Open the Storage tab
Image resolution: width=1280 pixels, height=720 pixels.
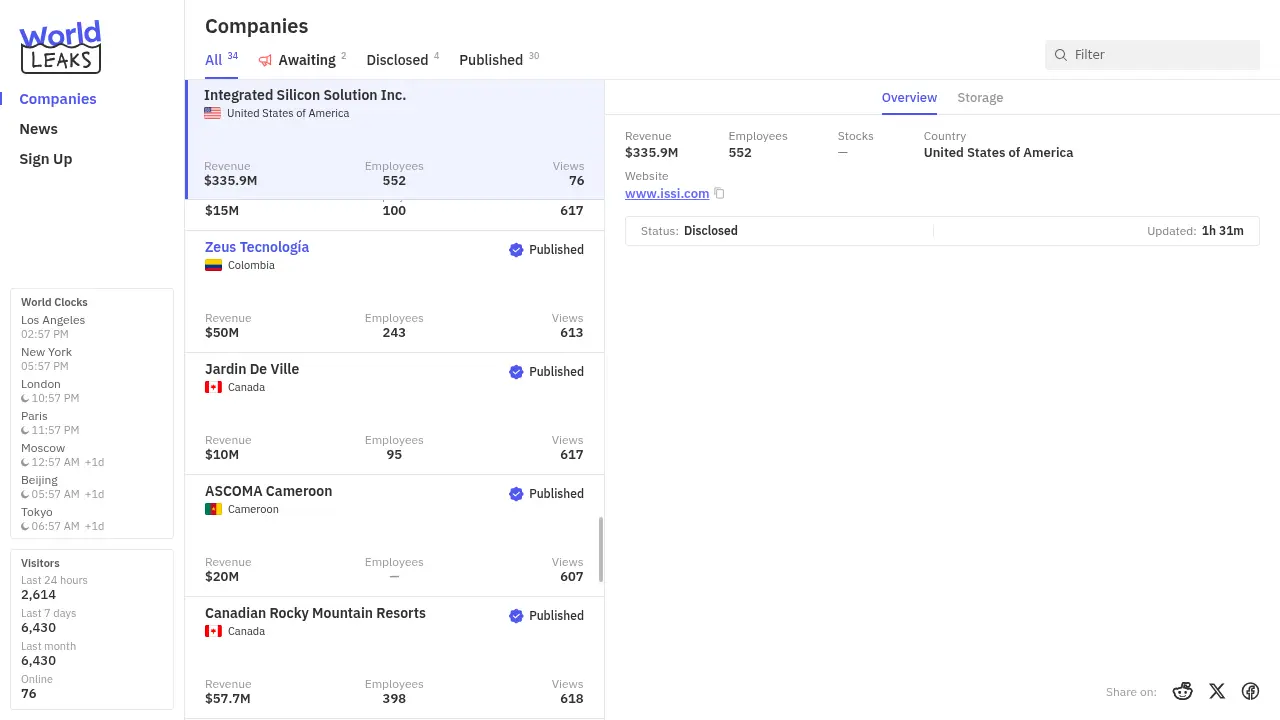pos(979,98)
